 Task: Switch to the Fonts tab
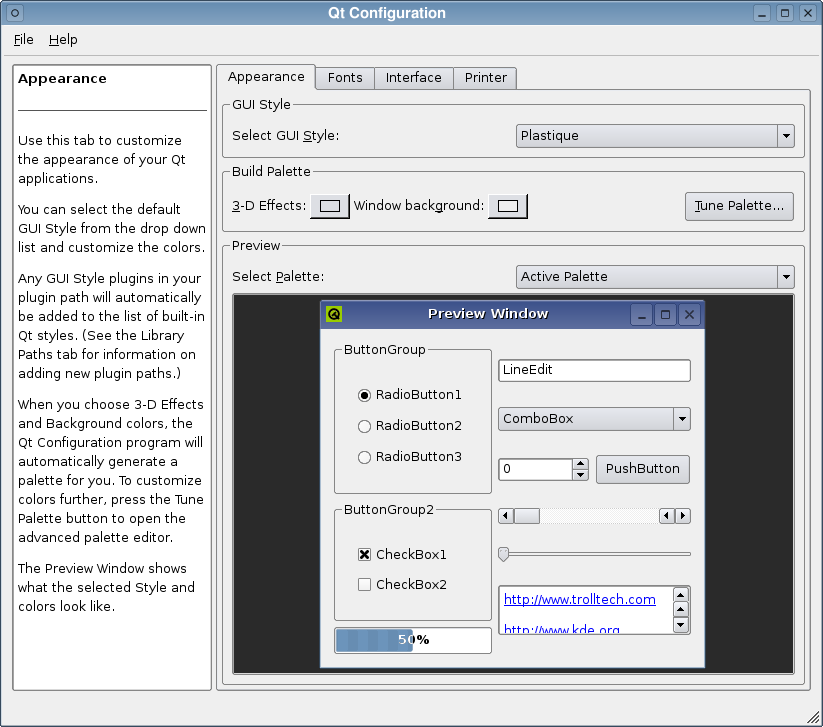point(345,78)
